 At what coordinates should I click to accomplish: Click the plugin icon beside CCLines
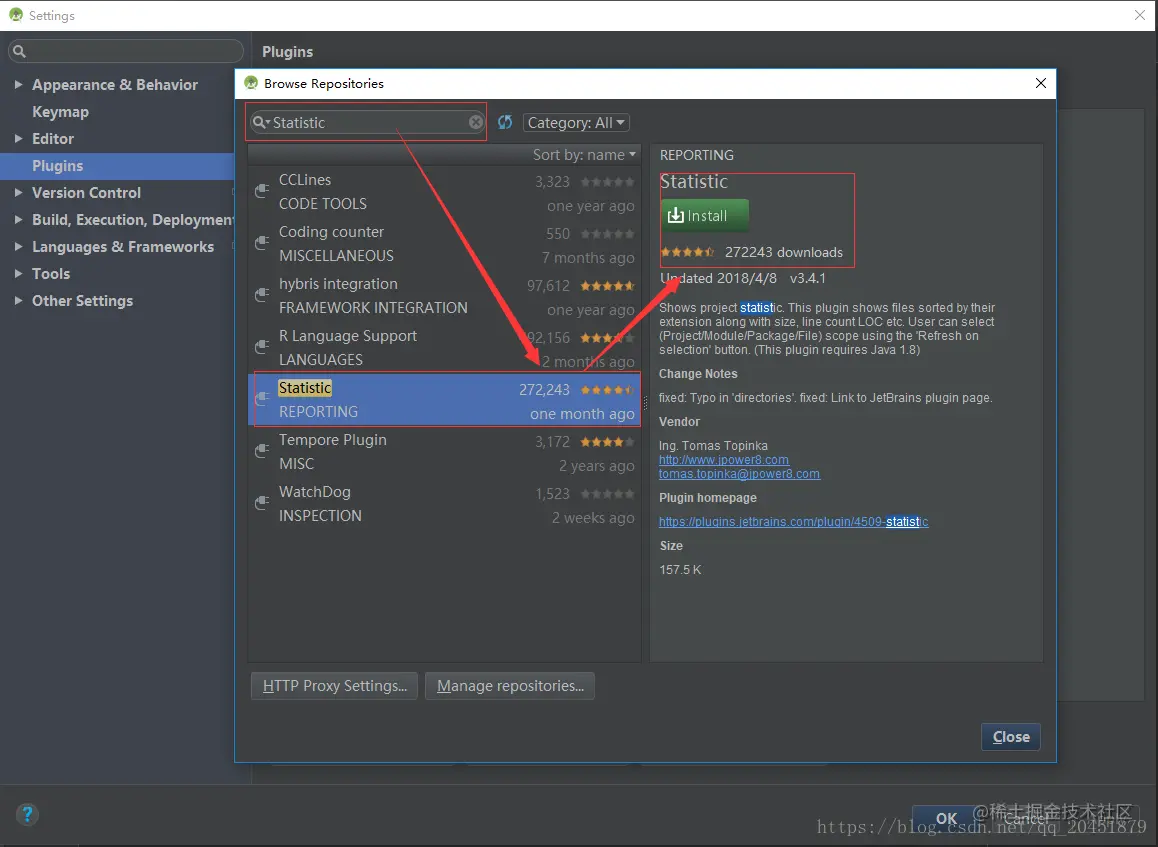[261, 191]
